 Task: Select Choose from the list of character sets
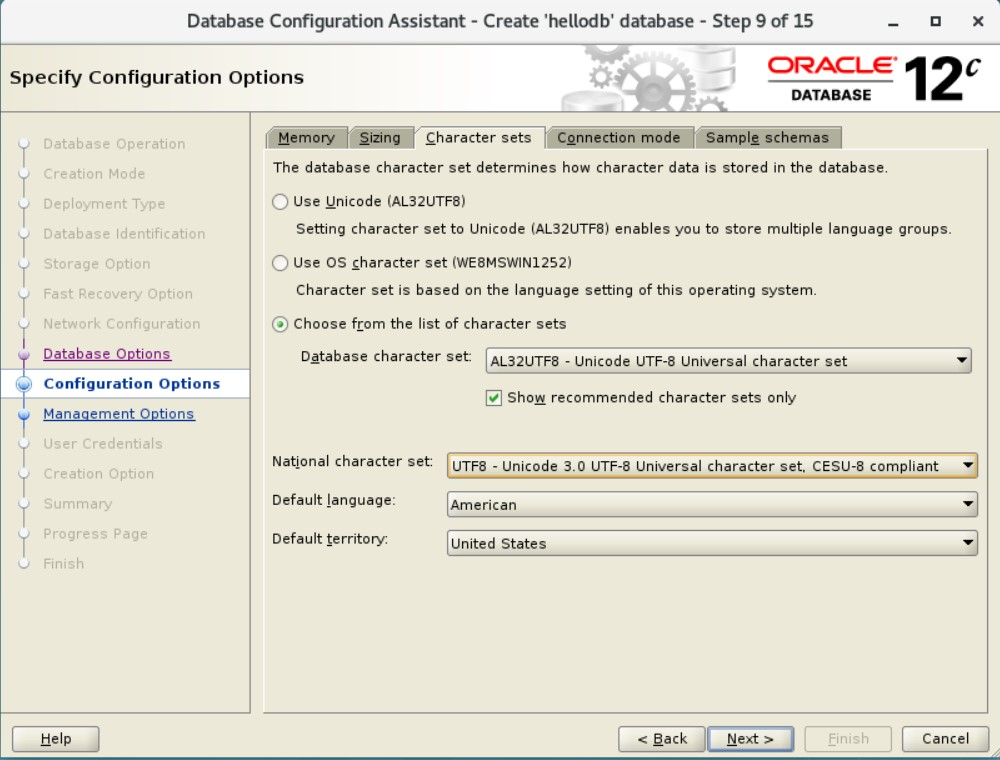point(280,324)
